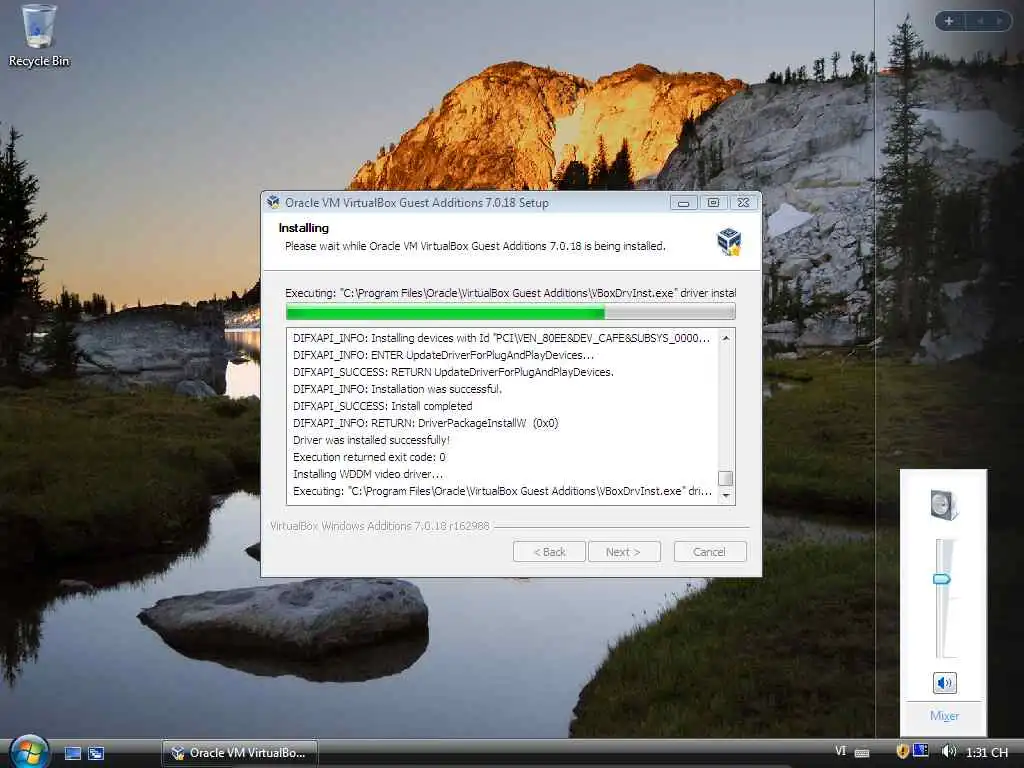Click the VI language indicator in taskbar
The width and height of the screenshot is (1024, 768).
[840, 751]
